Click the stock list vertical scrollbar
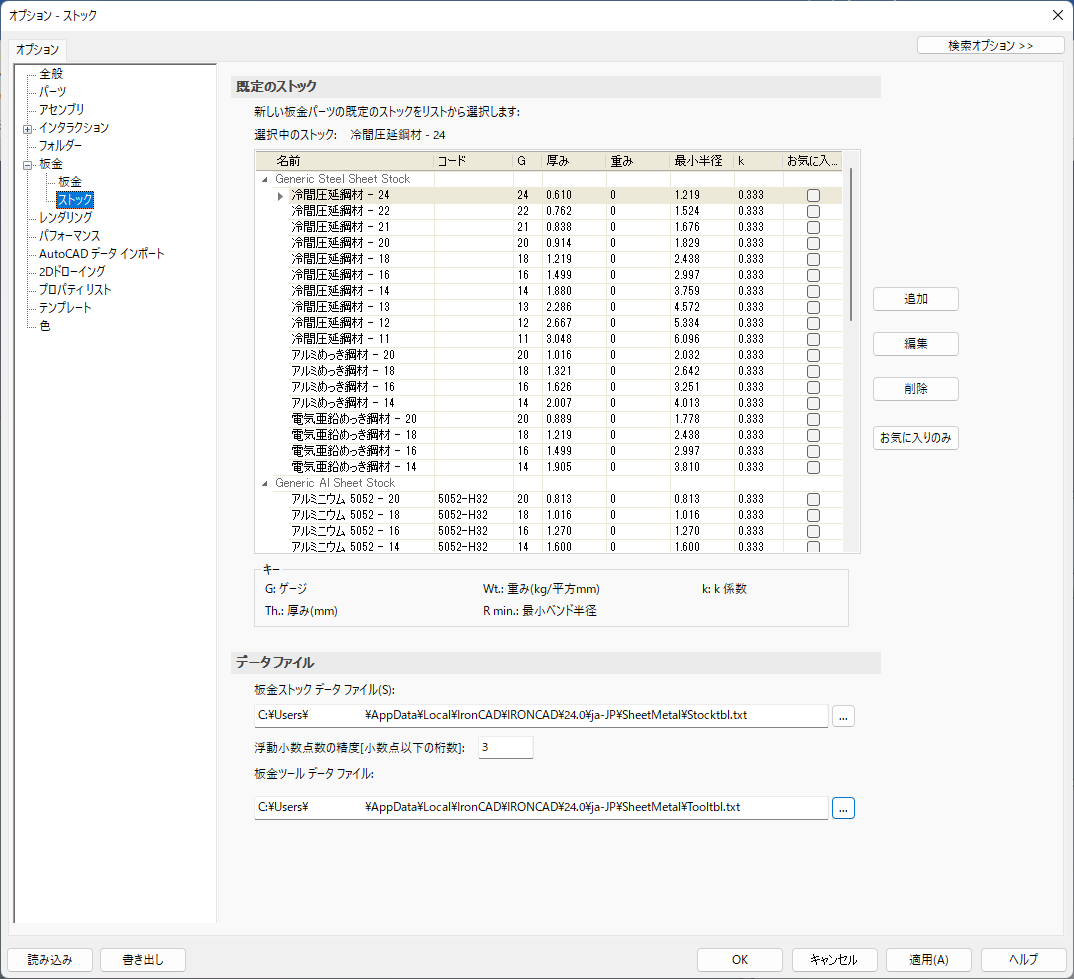This screenshot has width=1074, height=979. pos(851,245)
